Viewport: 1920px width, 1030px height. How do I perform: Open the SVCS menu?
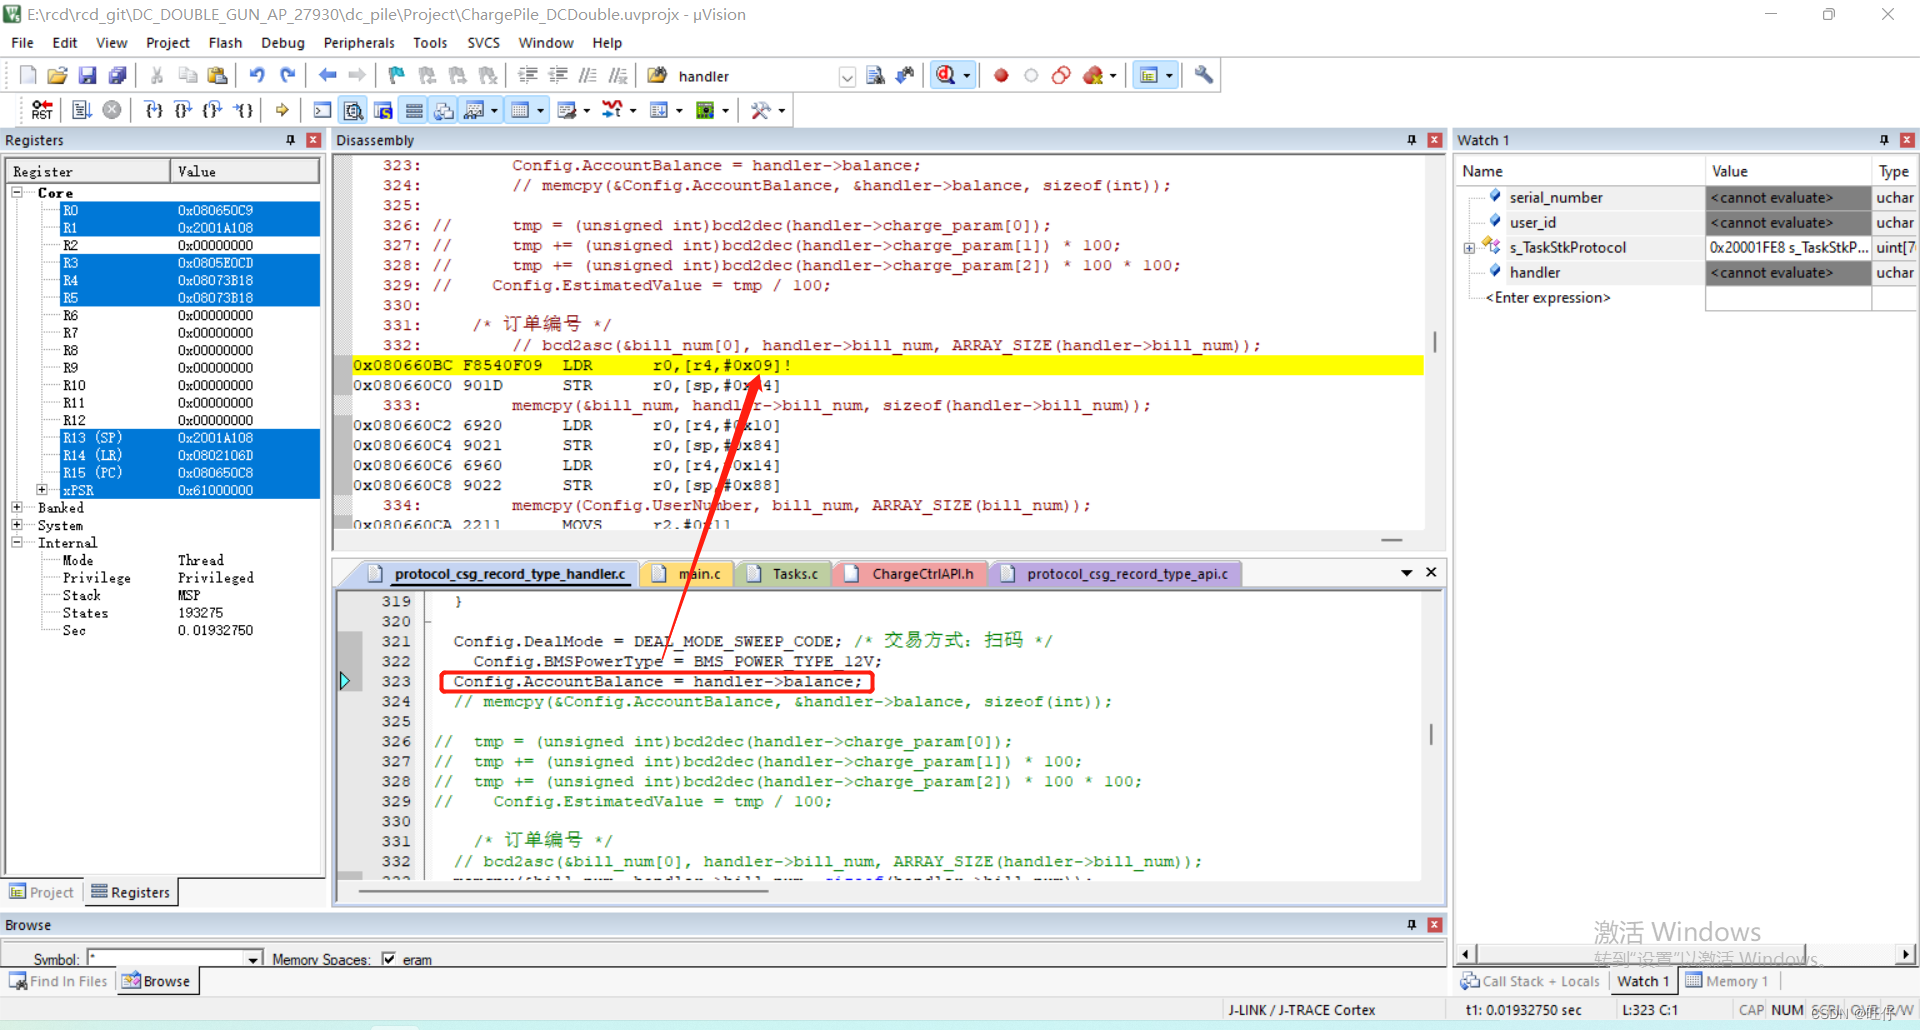483,43
